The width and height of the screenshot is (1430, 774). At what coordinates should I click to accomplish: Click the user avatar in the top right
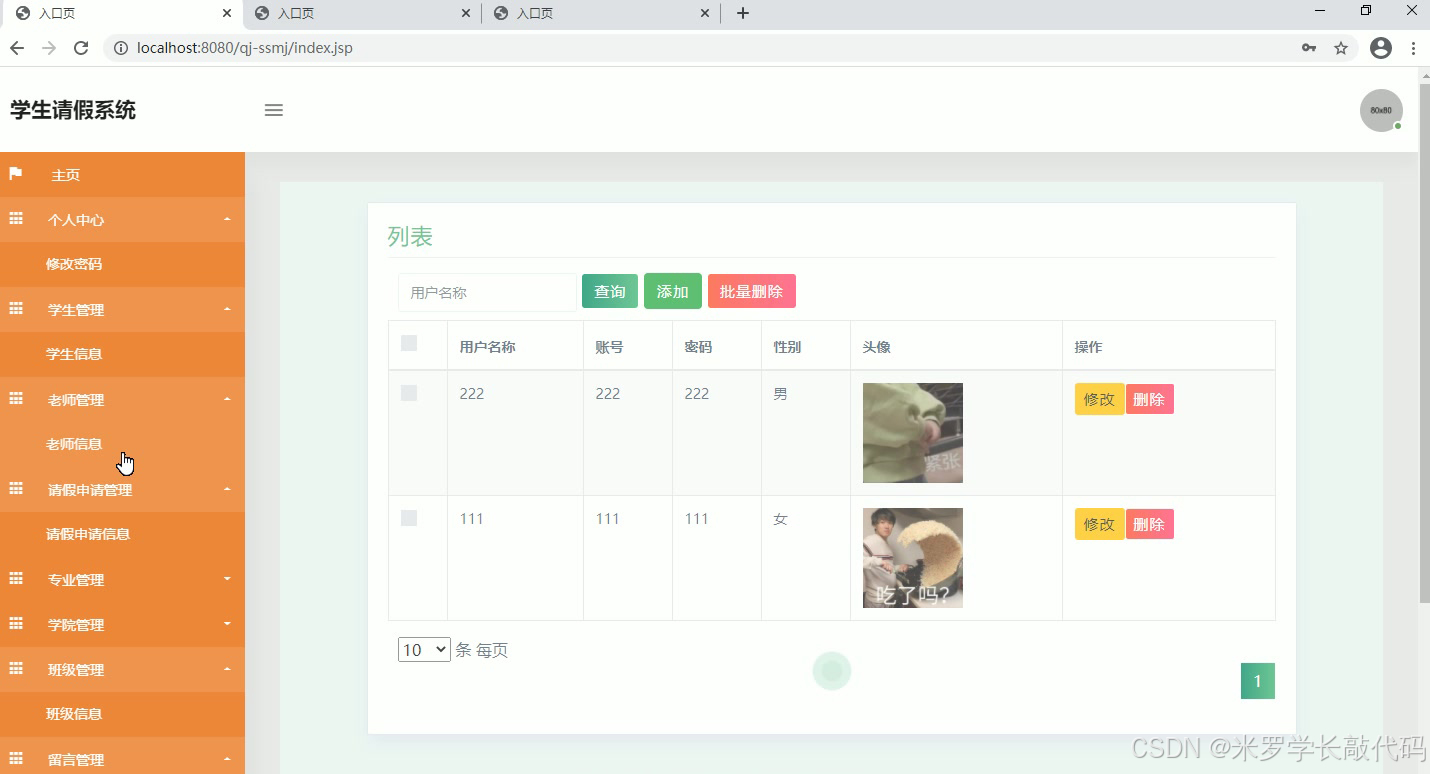[x=1380, y=110]
